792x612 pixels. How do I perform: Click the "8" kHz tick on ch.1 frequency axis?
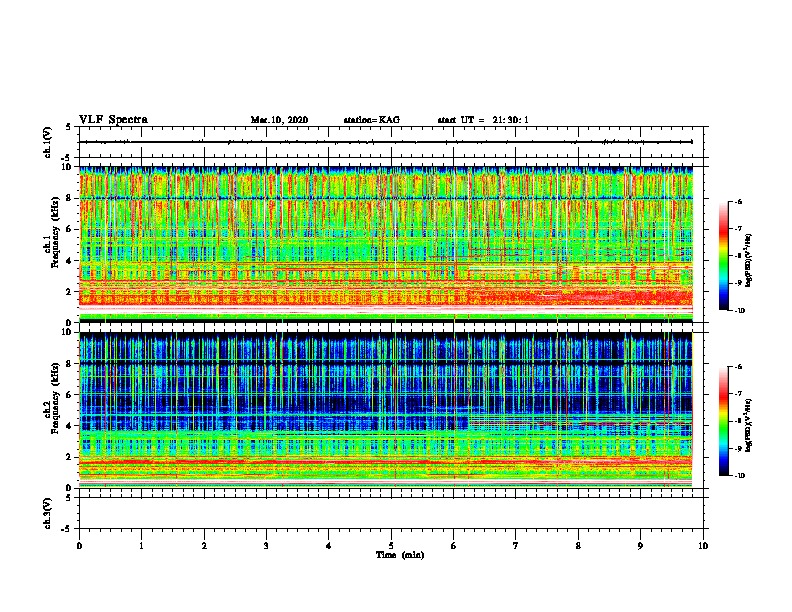[69, 198]
